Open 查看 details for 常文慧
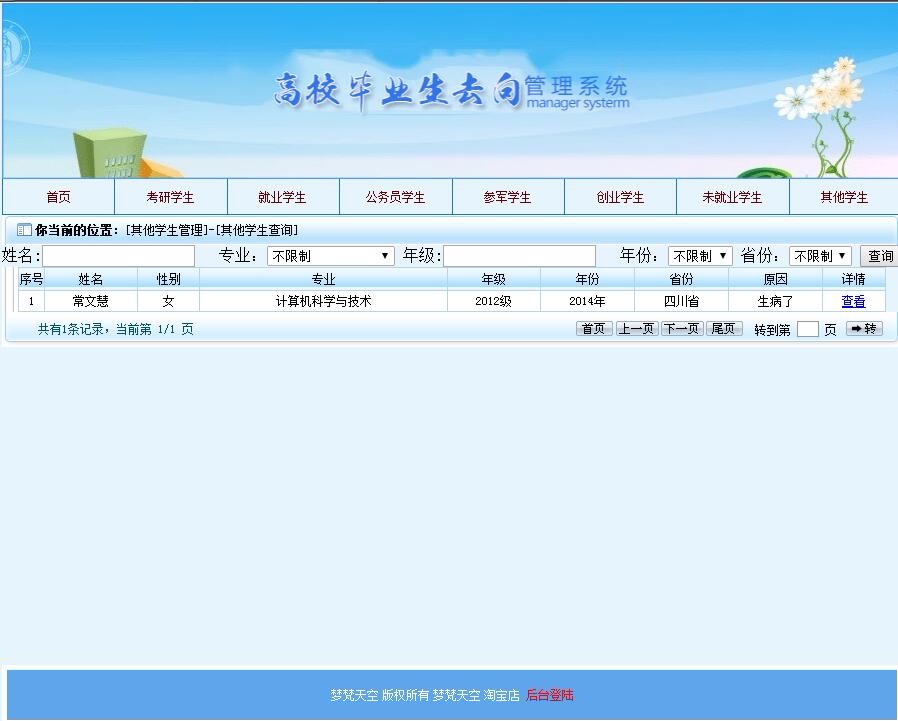 pos(853,301)
